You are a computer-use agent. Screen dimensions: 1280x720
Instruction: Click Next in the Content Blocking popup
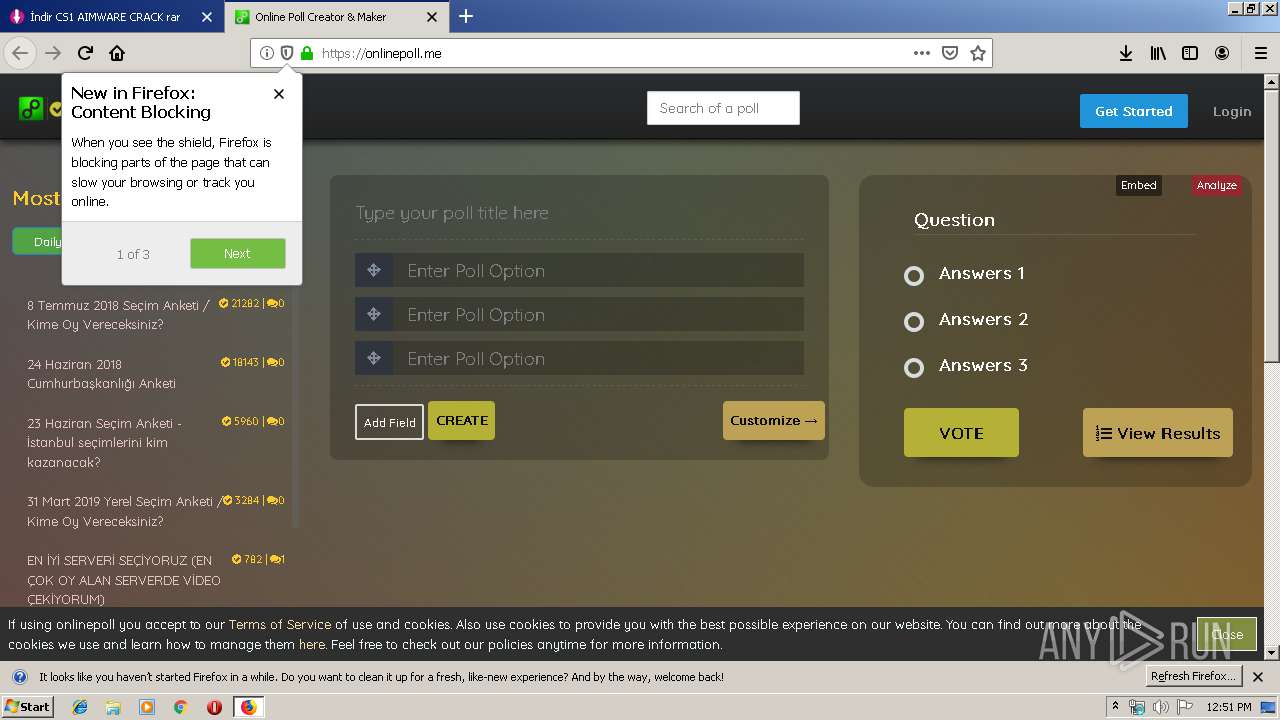238,253
